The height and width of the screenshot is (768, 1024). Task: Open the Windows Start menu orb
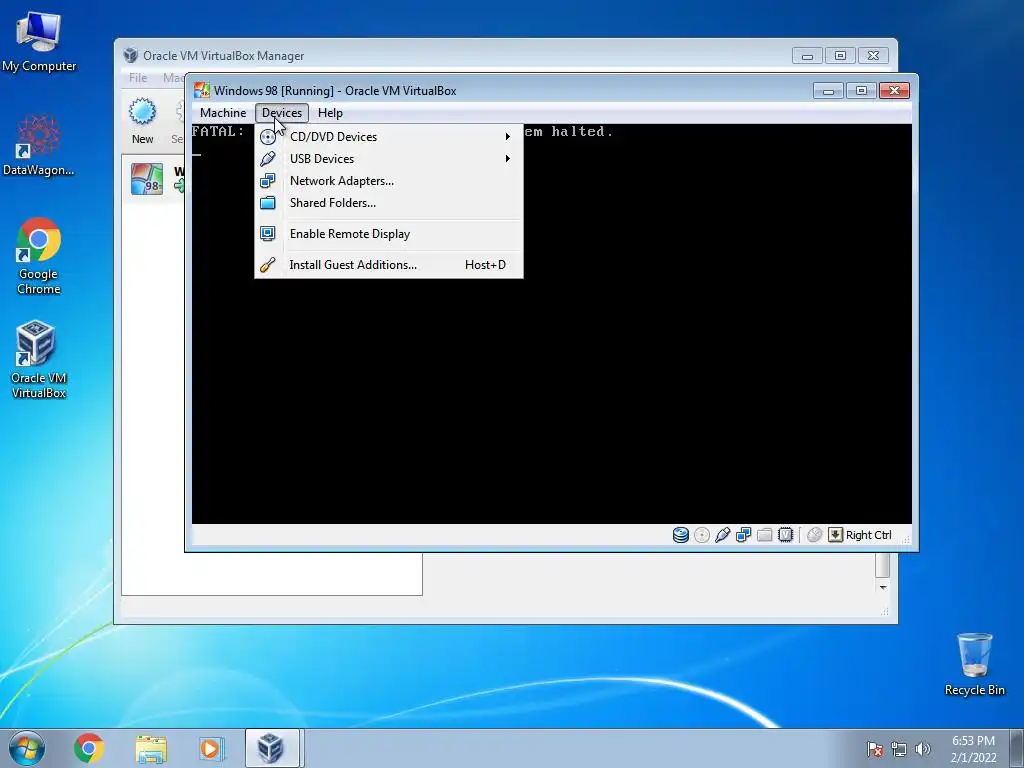click(27, 748)
